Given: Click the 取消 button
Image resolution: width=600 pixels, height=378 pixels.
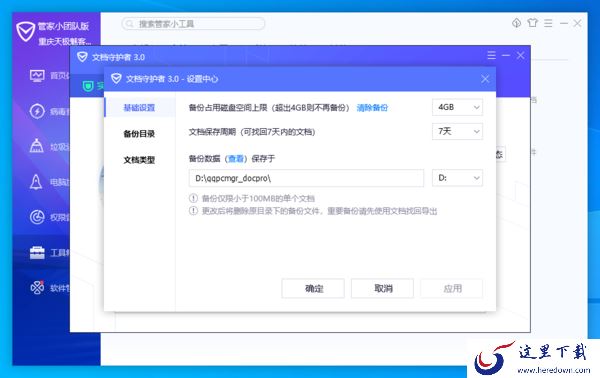Looking at the screenshot, I should pos(382,288).
